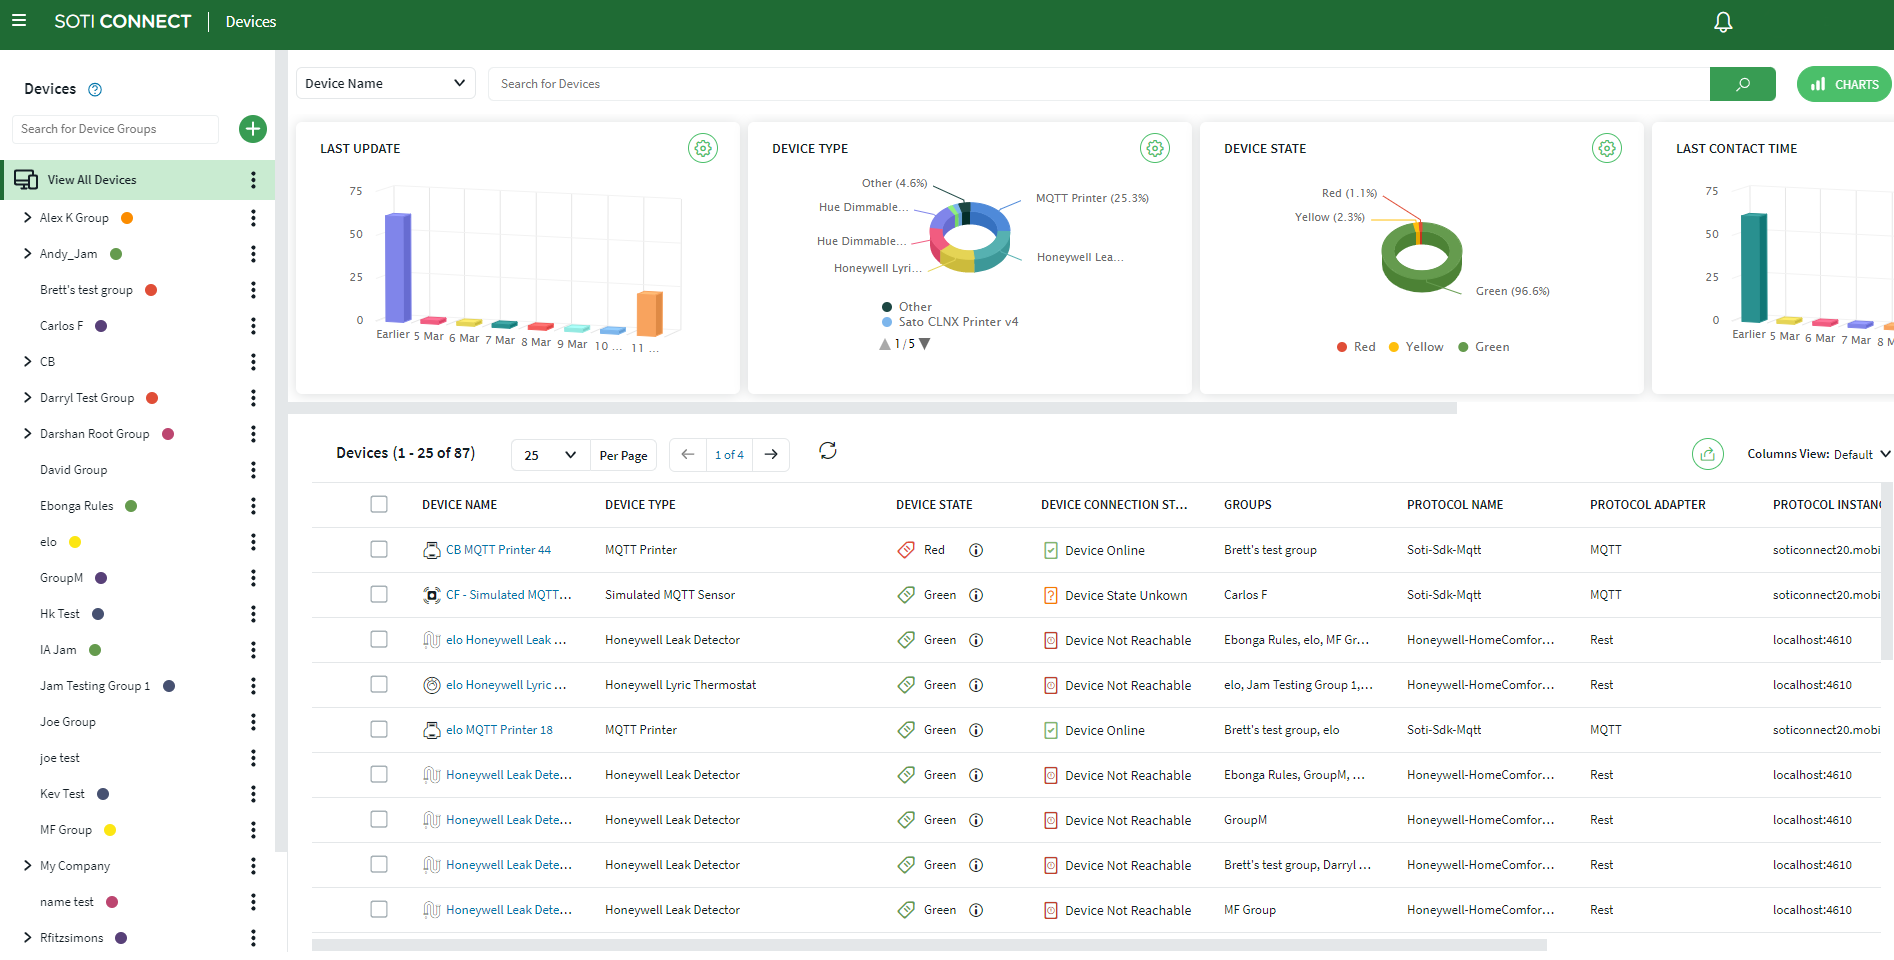The image size is (1894, 960).
Task: Open the notifications bell
Action: coord(1723,22)
